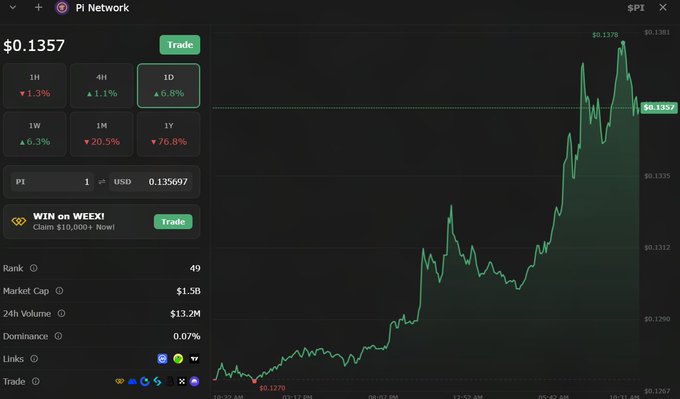Open the CoinGecko link icon
The image size is (680, 399).
click(178, 359)
